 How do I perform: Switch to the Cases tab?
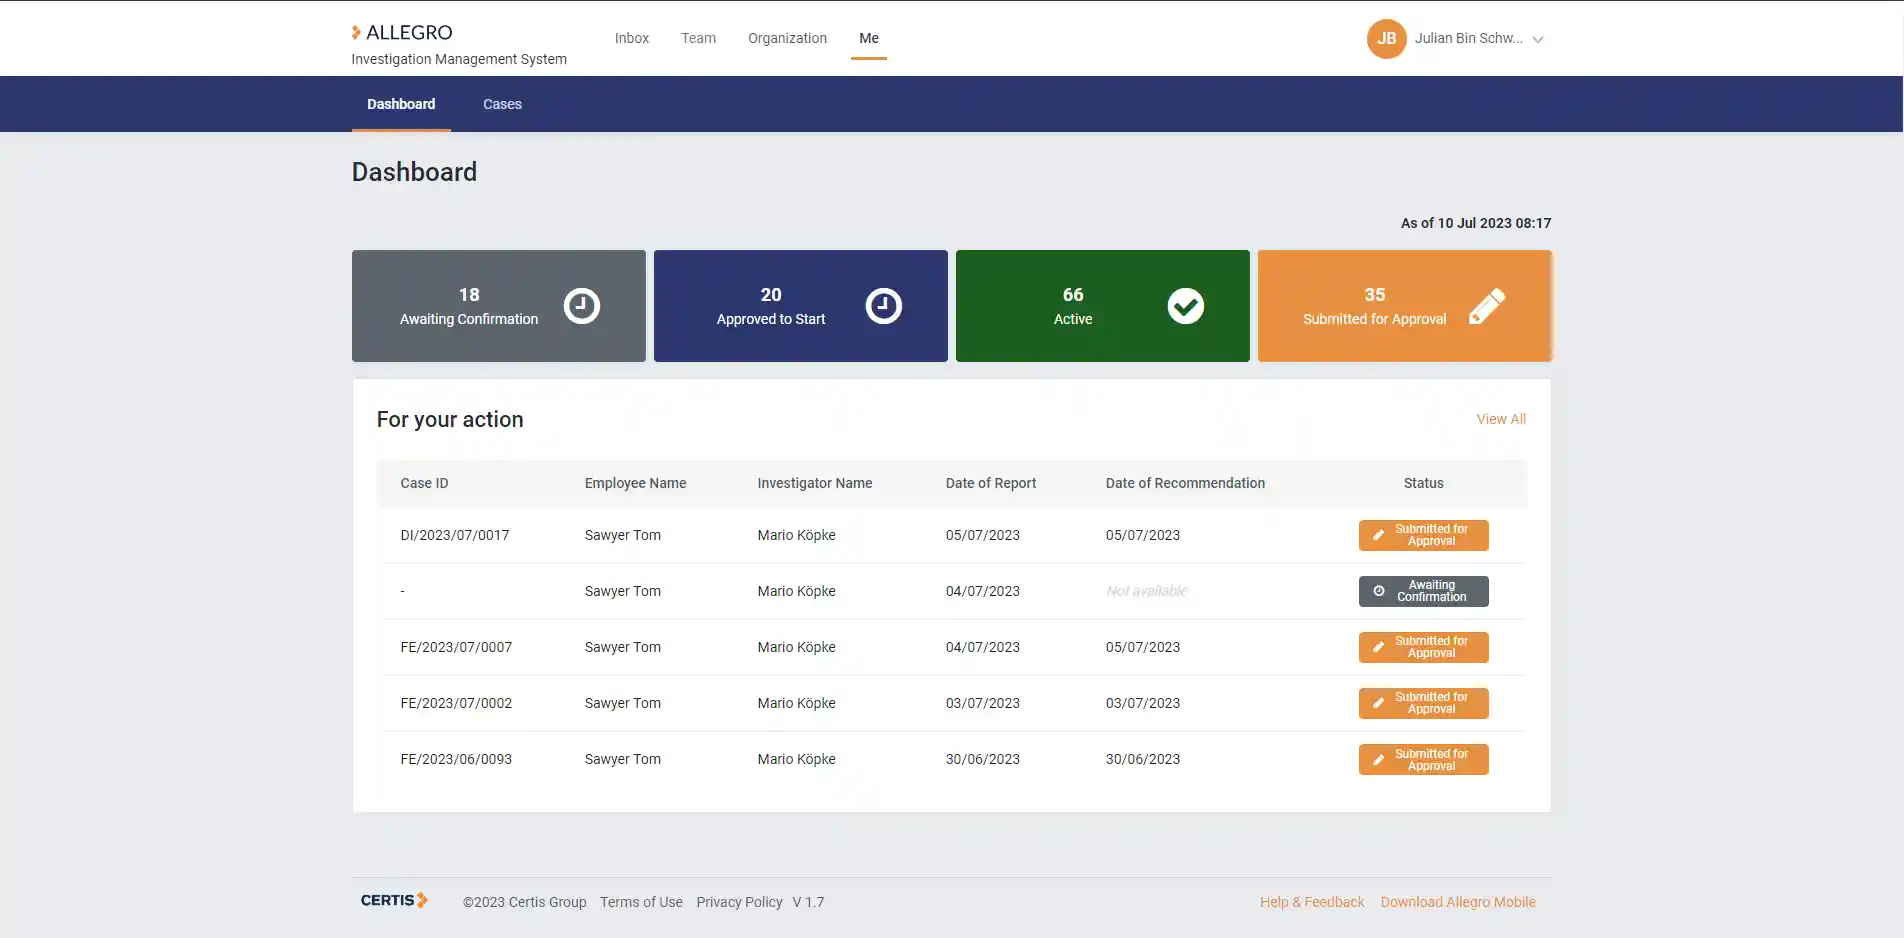point(502,104)
